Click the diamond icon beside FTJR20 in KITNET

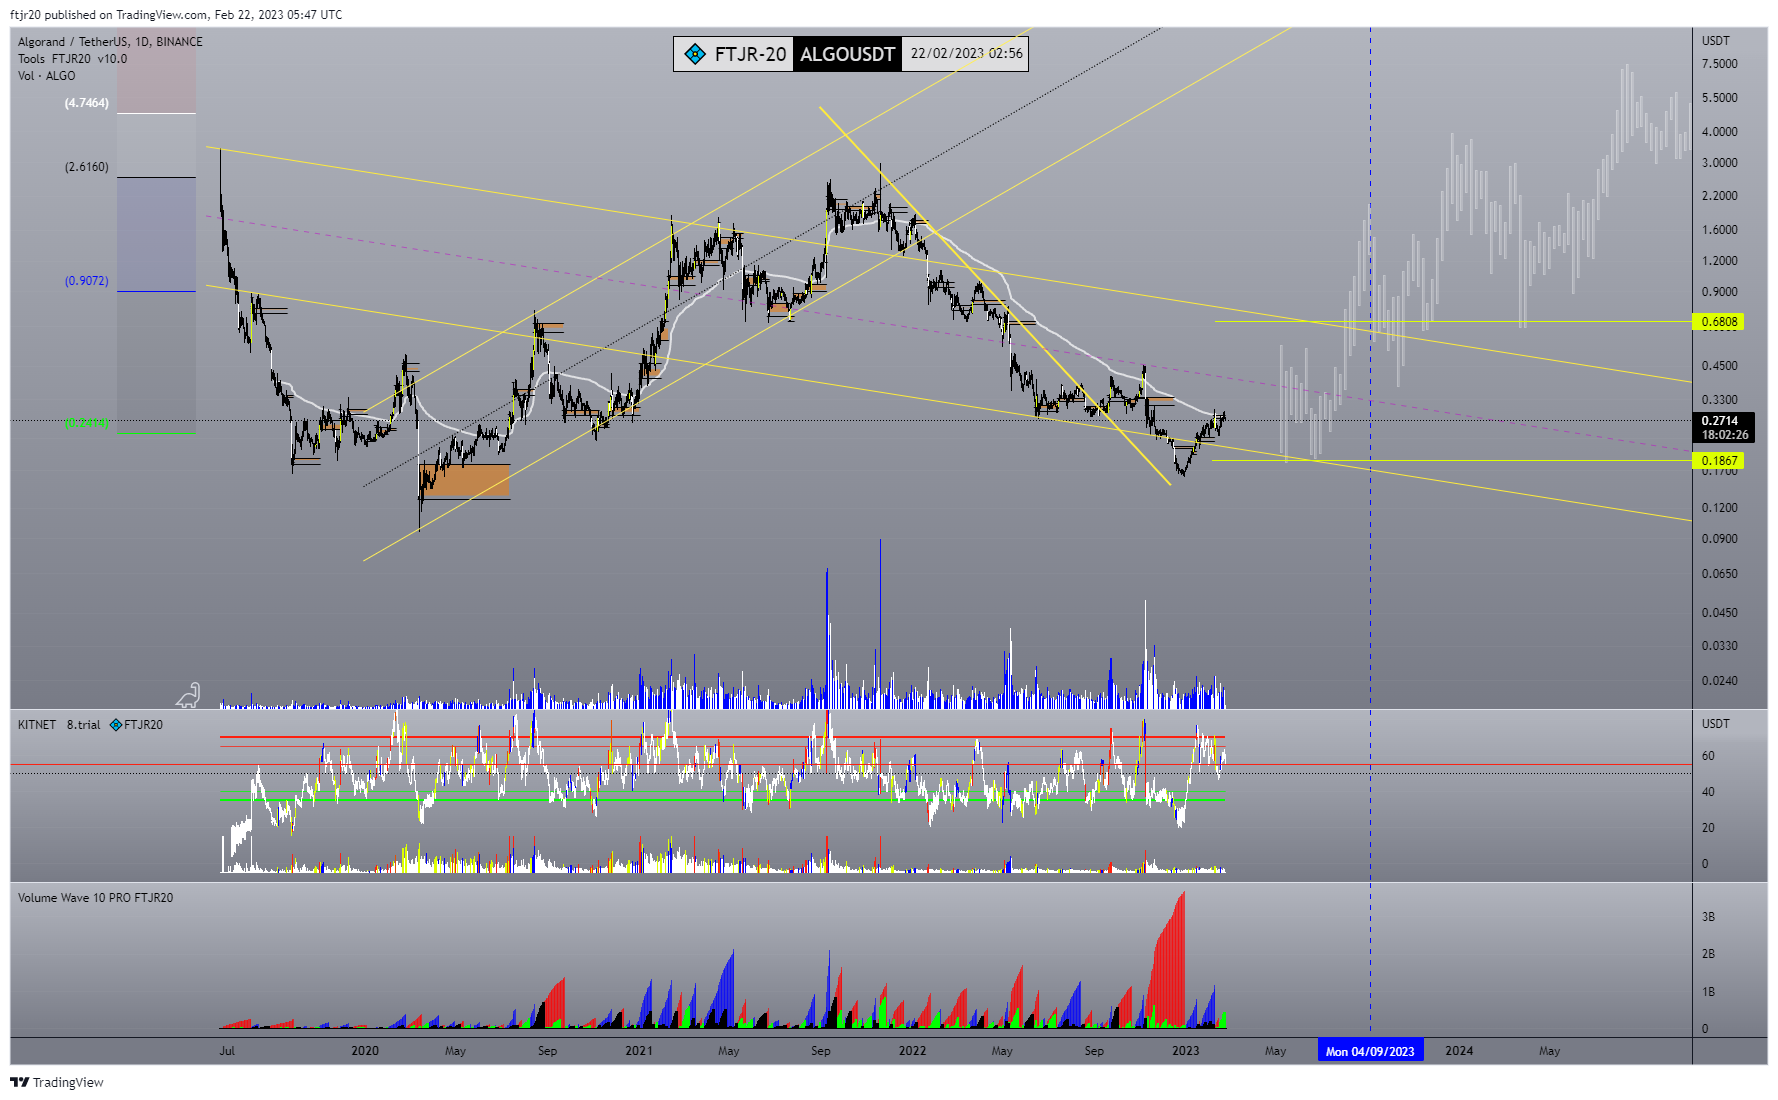click(116, 725)
